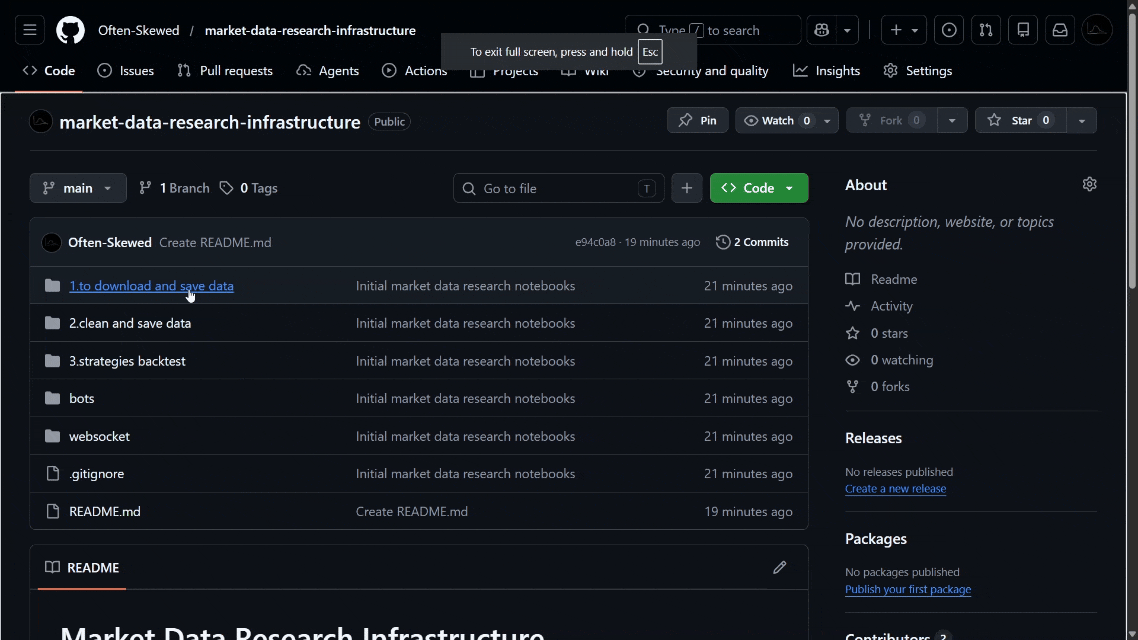Go to GitHub home via Octocat logo

point(70,30)
